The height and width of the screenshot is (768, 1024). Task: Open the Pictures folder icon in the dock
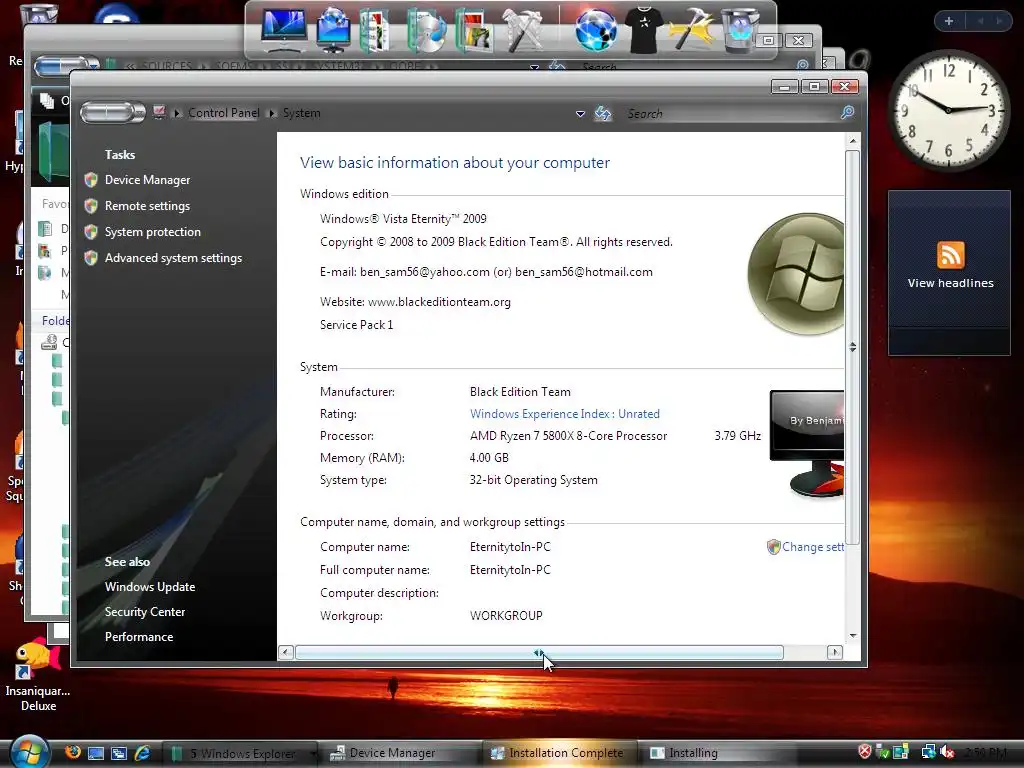473,29
